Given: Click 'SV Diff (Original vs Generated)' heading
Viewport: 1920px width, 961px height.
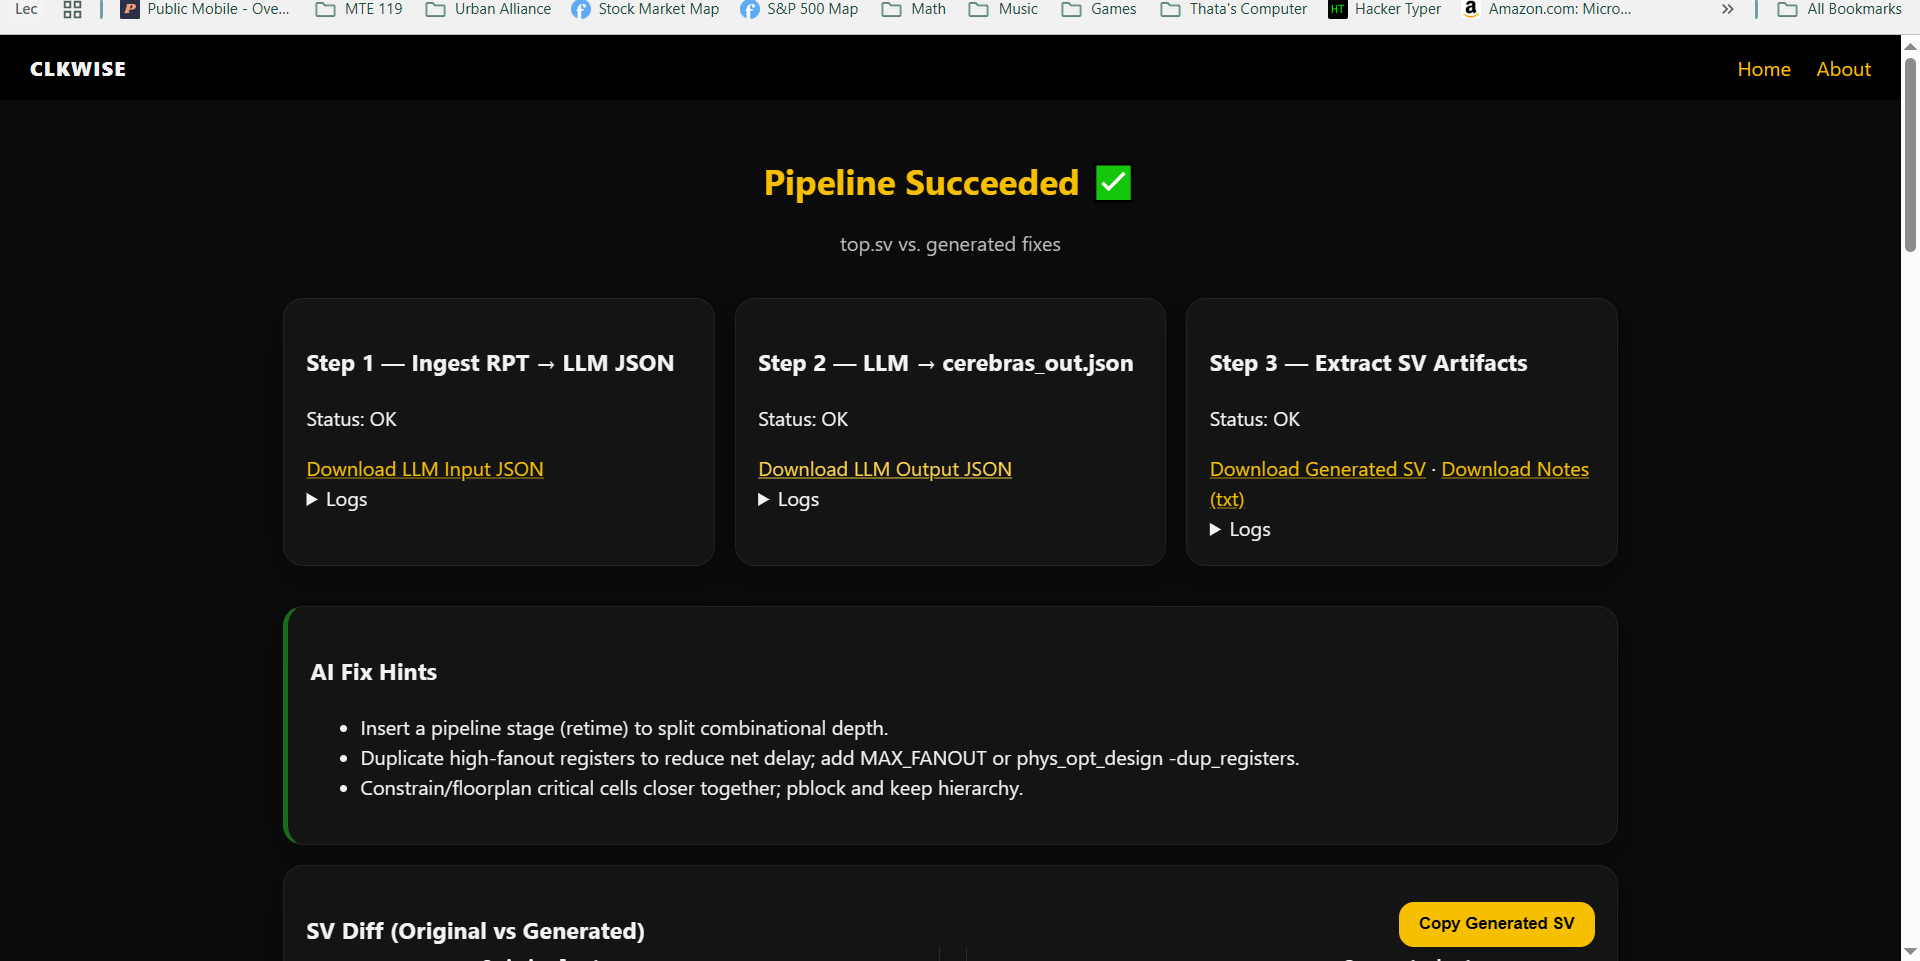Looking at the screenshot, I should tap(475, 931).
